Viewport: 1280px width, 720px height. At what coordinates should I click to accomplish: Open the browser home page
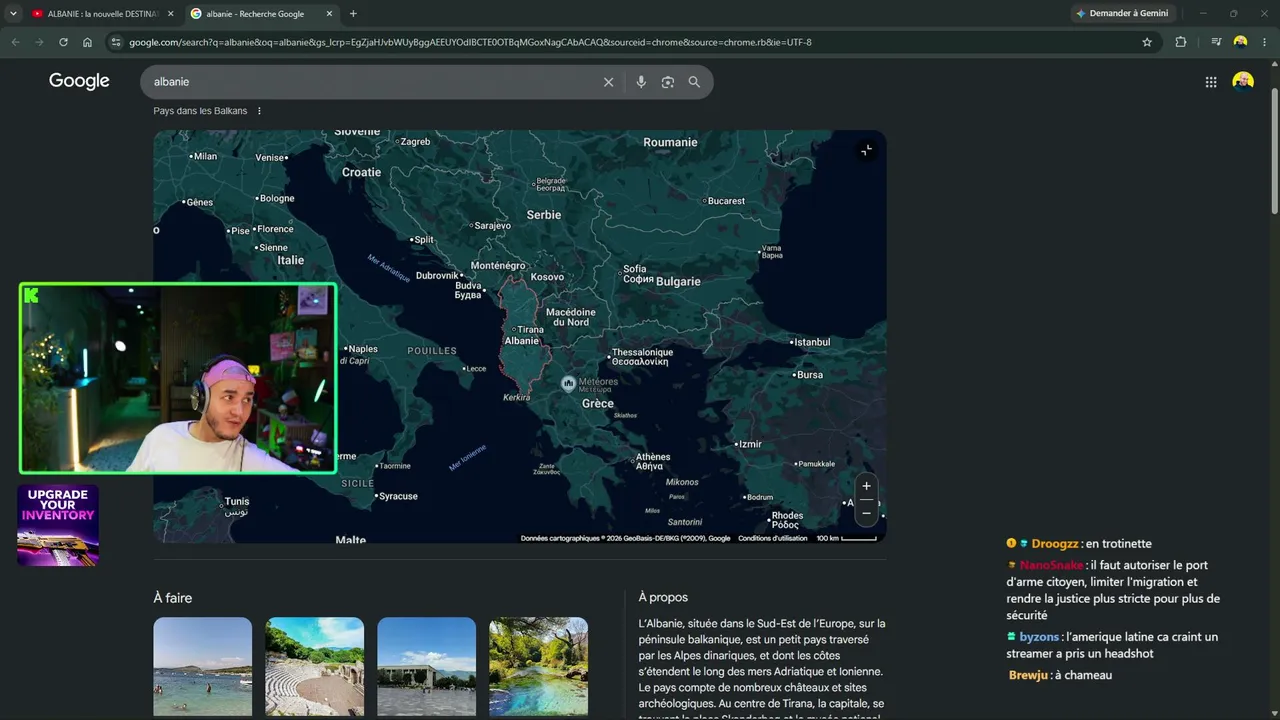tap(87, 42)
